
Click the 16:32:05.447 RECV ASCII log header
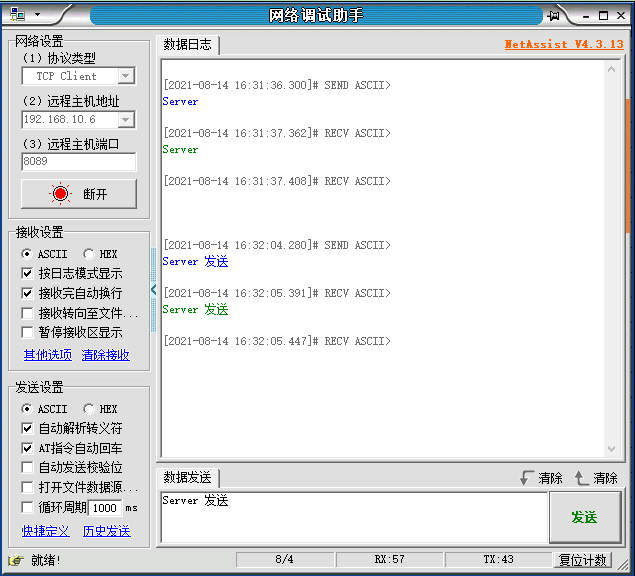click(x=277, y=341)
